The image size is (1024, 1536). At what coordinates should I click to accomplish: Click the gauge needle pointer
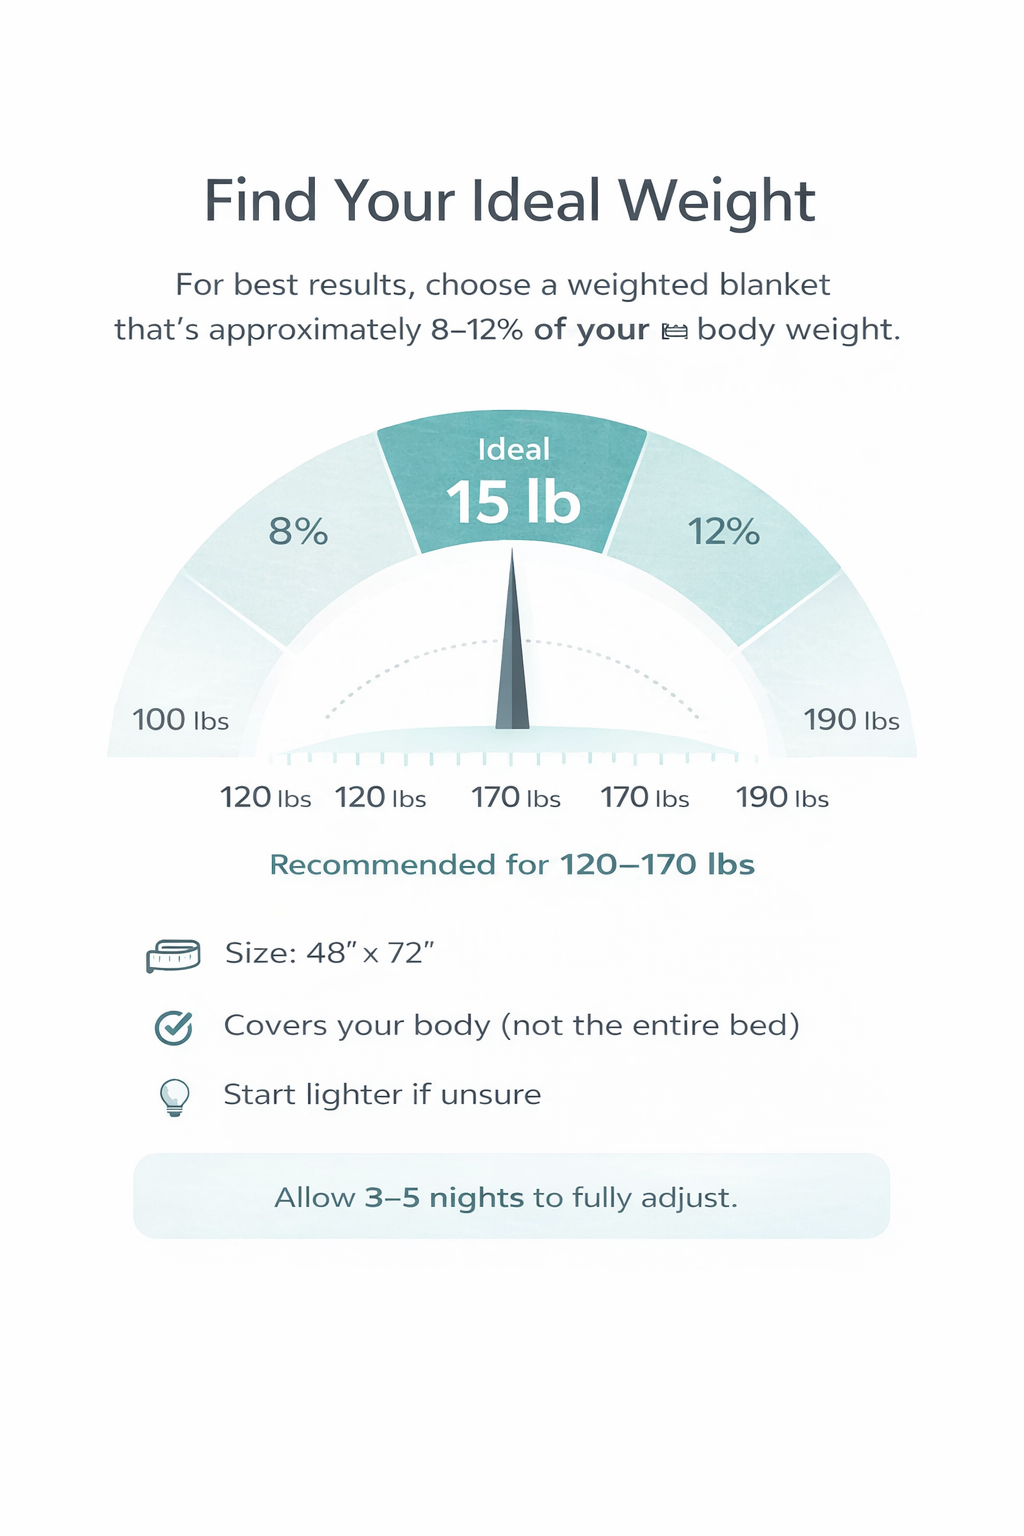[x=512, y=660]
